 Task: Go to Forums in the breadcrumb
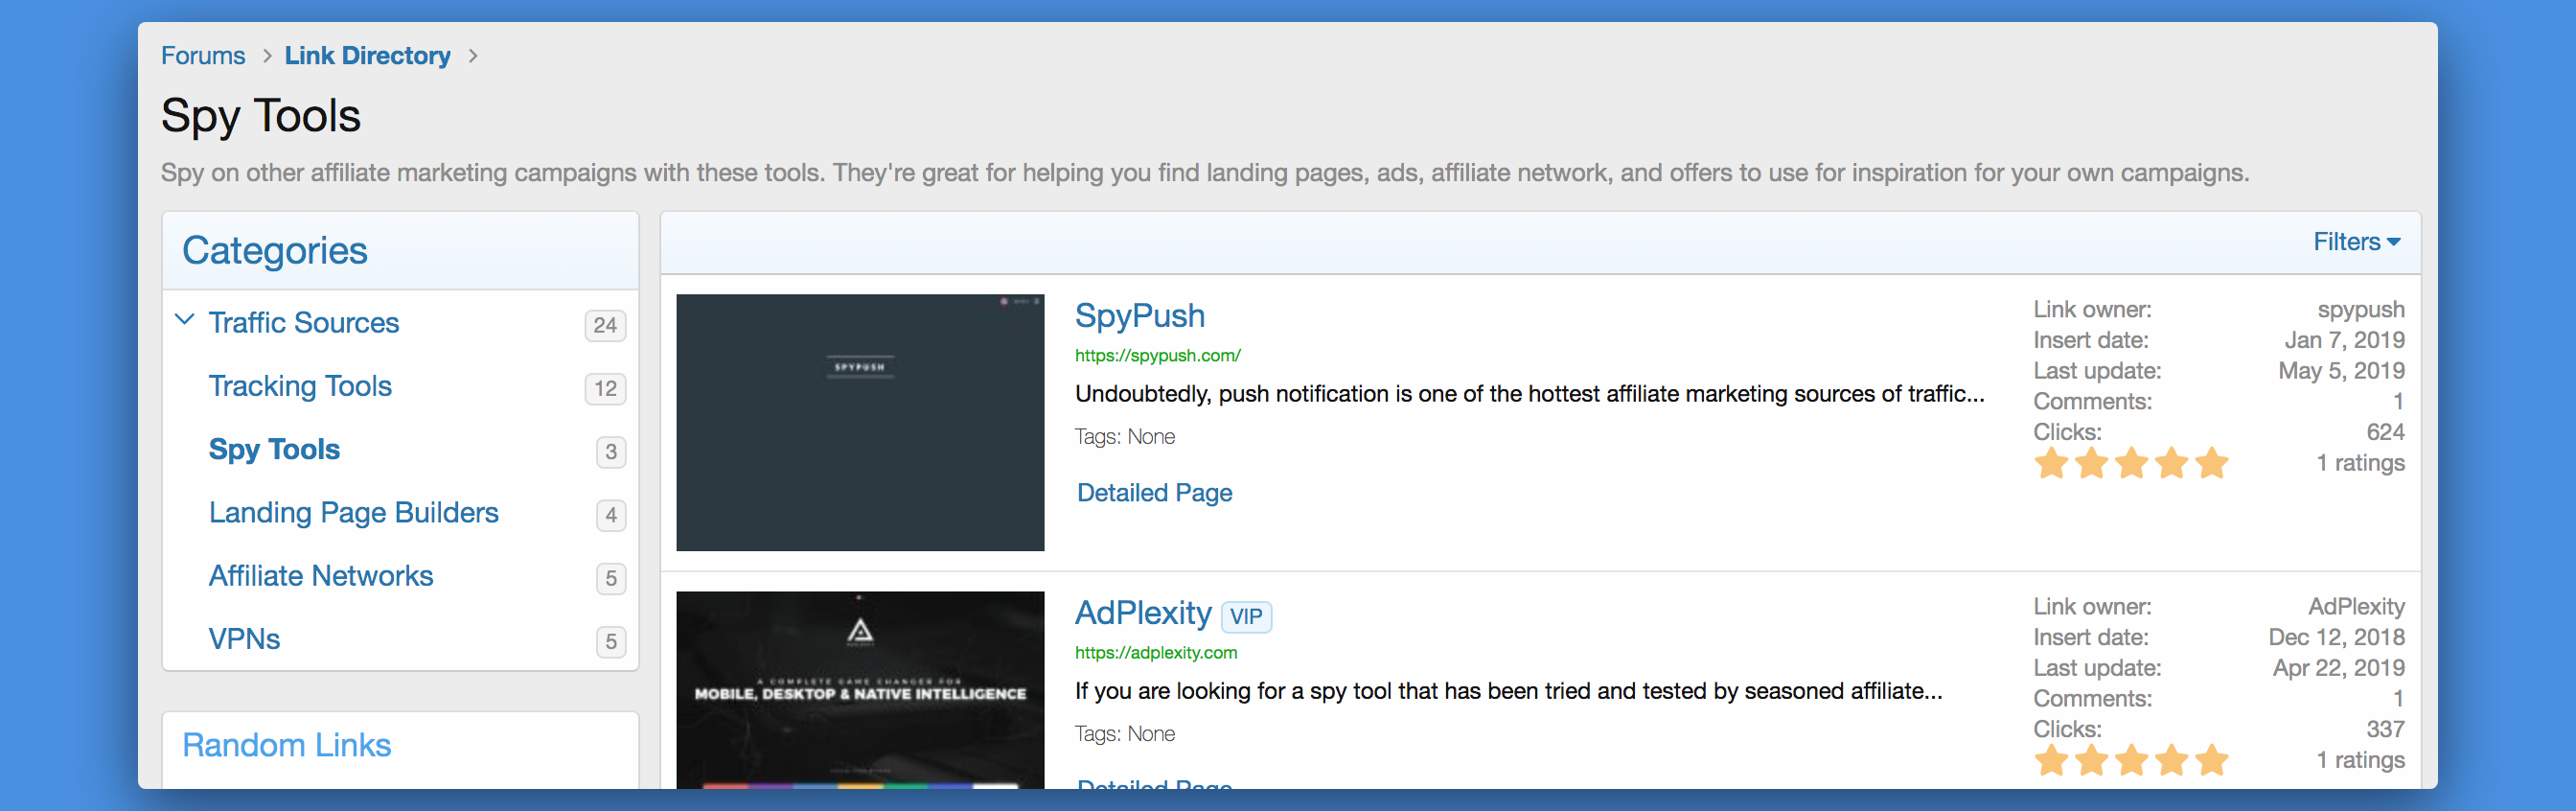click(203, 56)
